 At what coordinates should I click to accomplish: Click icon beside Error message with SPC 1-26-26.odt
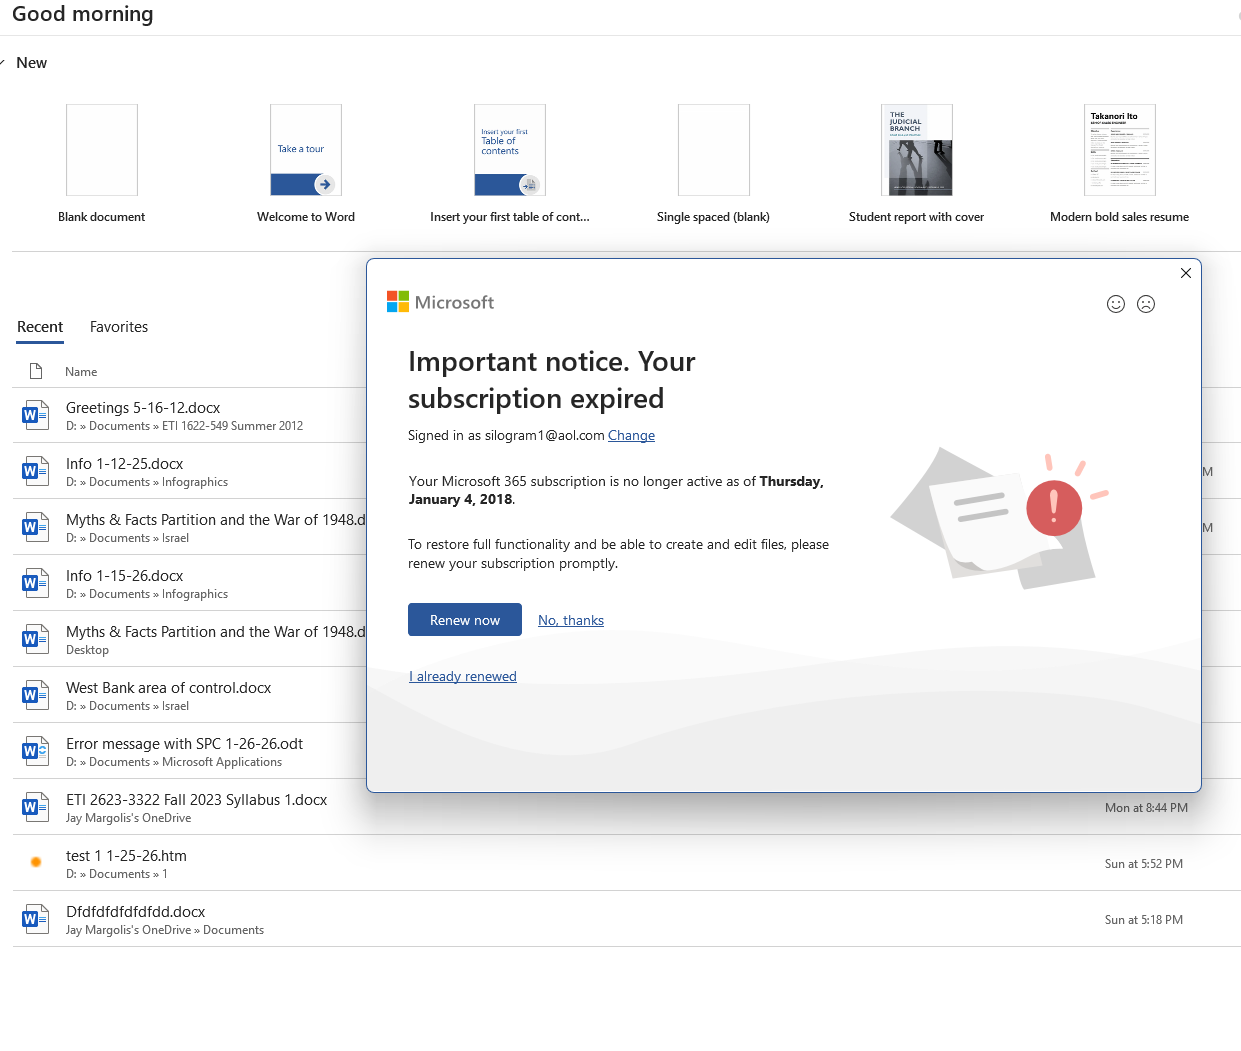35,751
